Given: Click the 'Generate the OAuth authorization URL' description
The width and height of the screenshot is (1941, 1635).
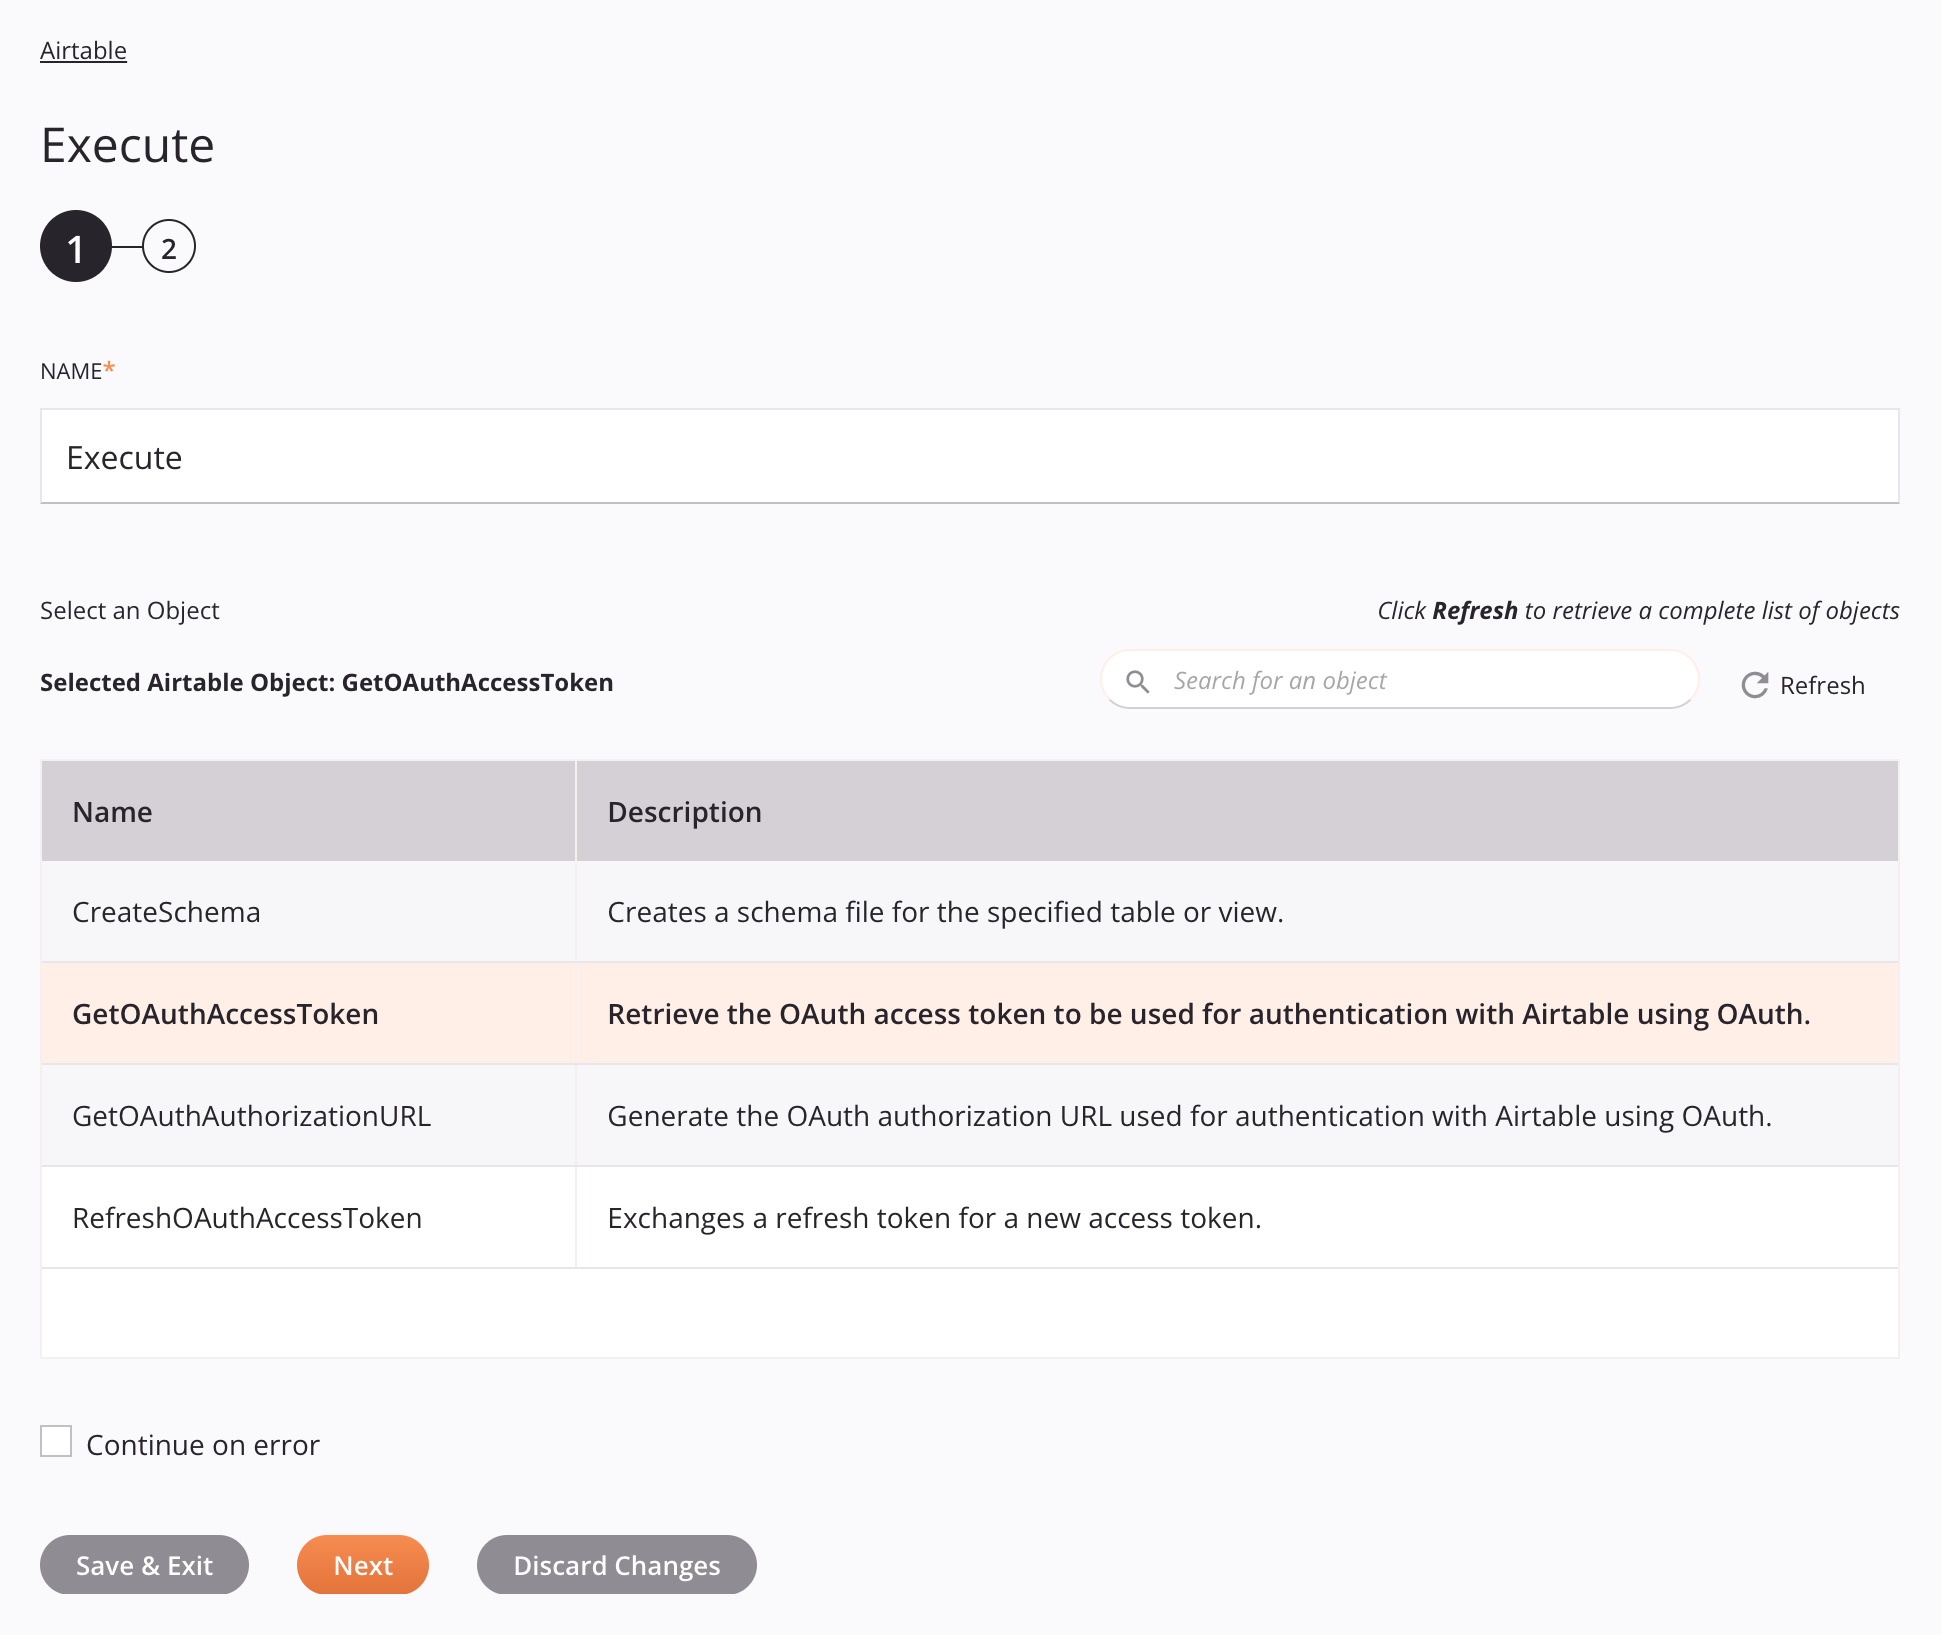Looking at the screenshot, I should point(1189,1116).
